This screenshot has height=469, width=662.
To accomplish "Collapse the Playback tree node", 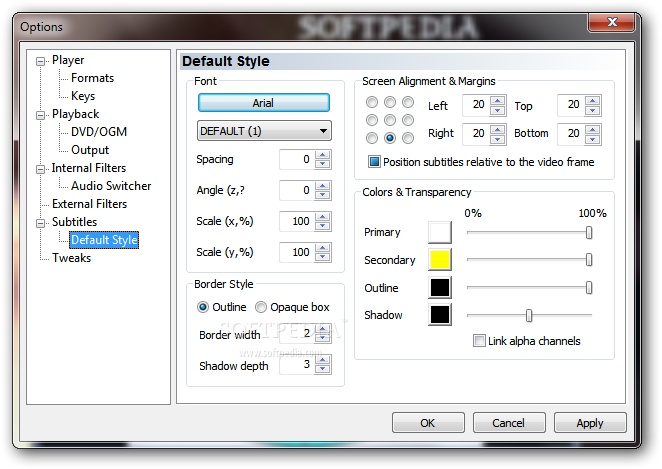I will coord(41,115).
